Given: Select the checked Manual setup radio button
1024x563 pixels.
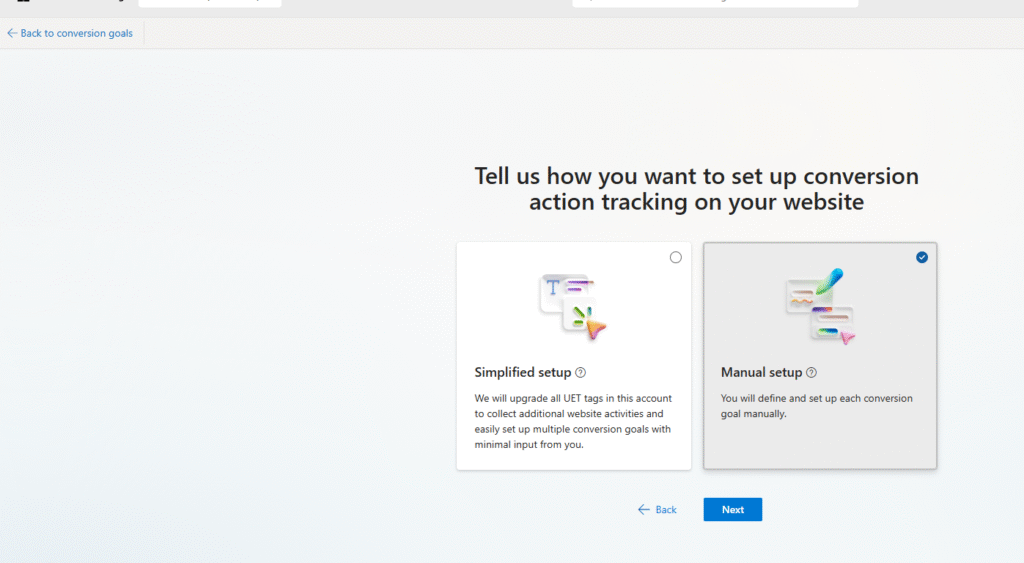Looking at the screenshot, I should point(922,257).
